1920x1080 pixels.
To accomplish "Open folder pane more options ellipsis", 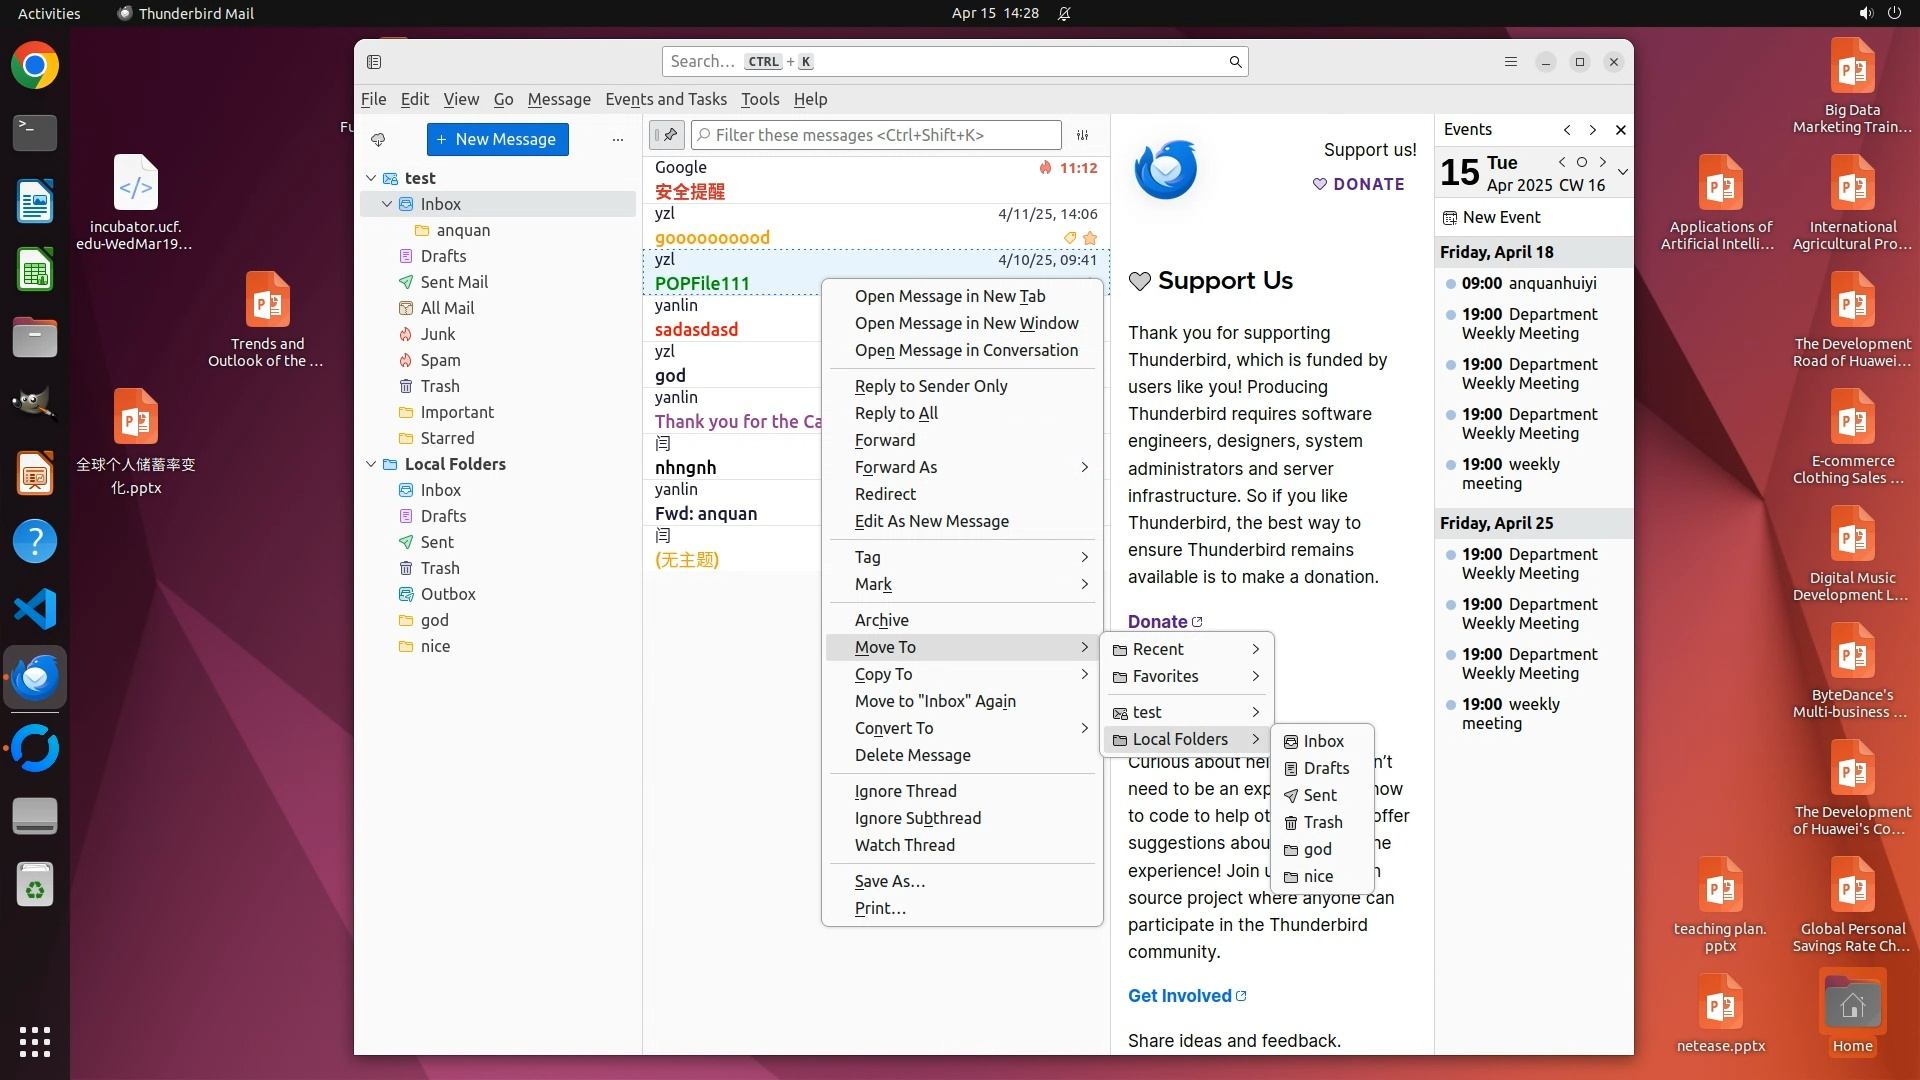I will (x=618, y=139).
